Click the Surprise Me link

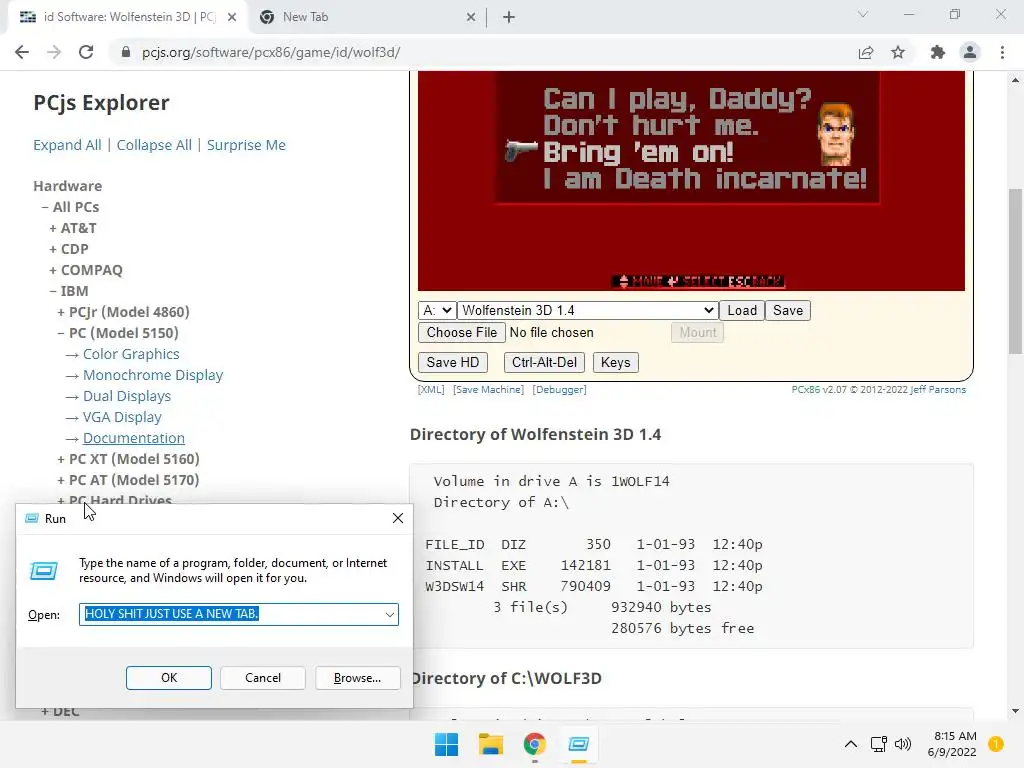246,145
